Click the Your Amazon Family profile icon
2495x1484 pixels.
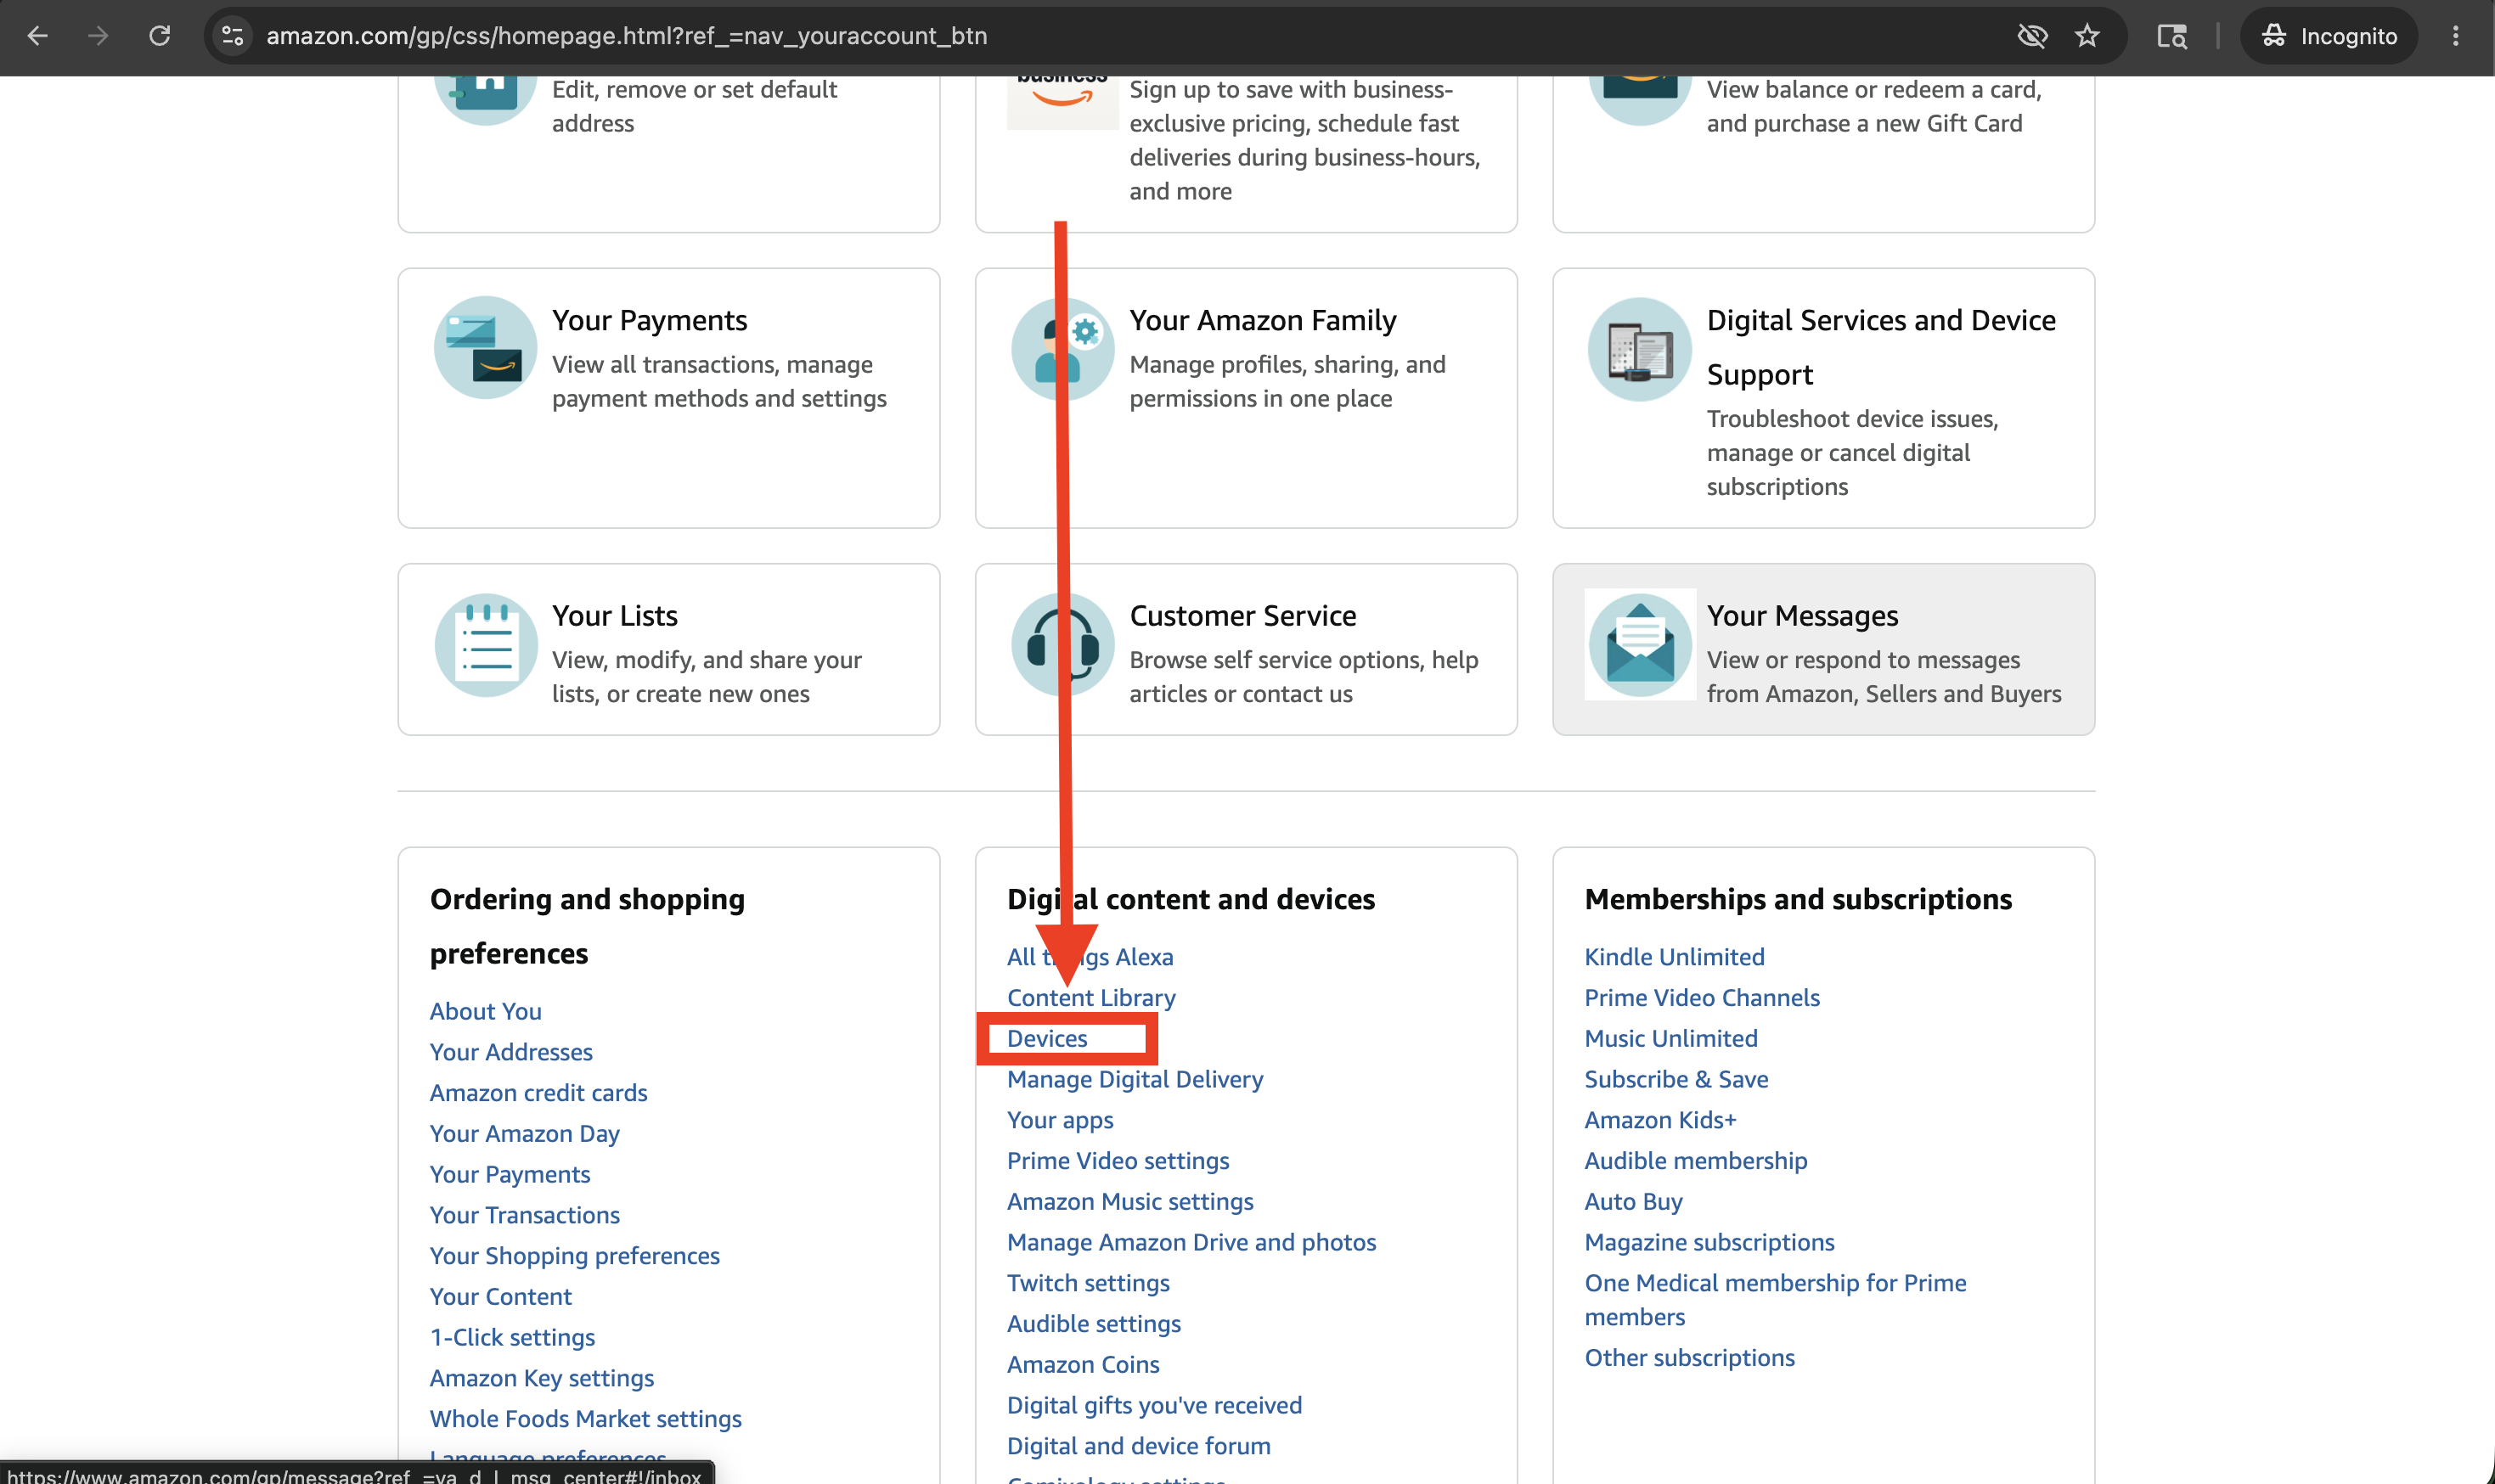coord(1062,348)
